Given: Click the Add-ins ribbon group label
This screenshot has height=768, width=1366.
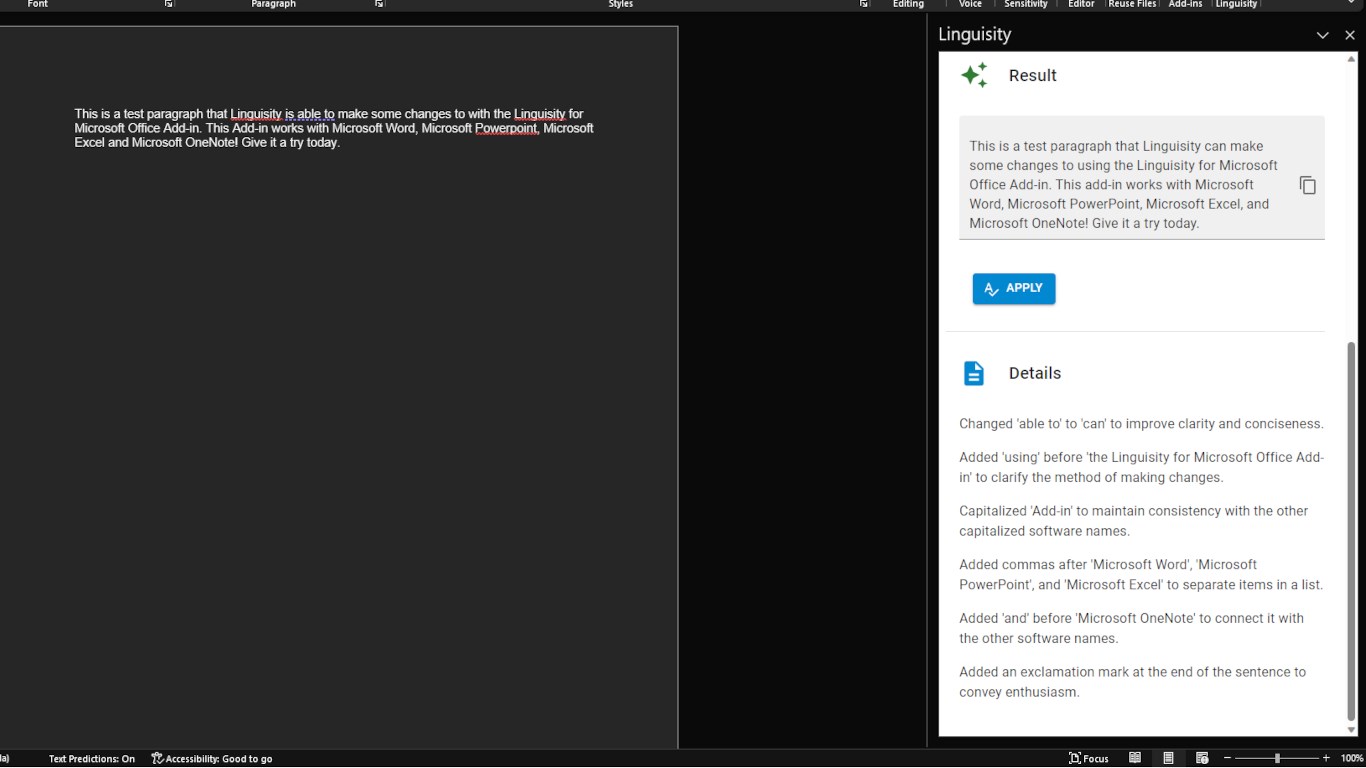Looking at the screenshot, I should [x=1185, y=4].
